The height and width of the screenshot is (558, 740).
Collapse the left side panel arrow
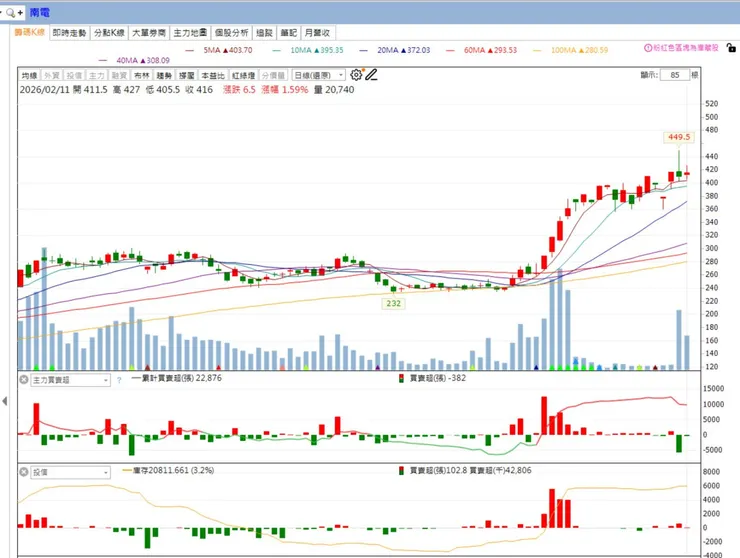(x=5, y=401)
